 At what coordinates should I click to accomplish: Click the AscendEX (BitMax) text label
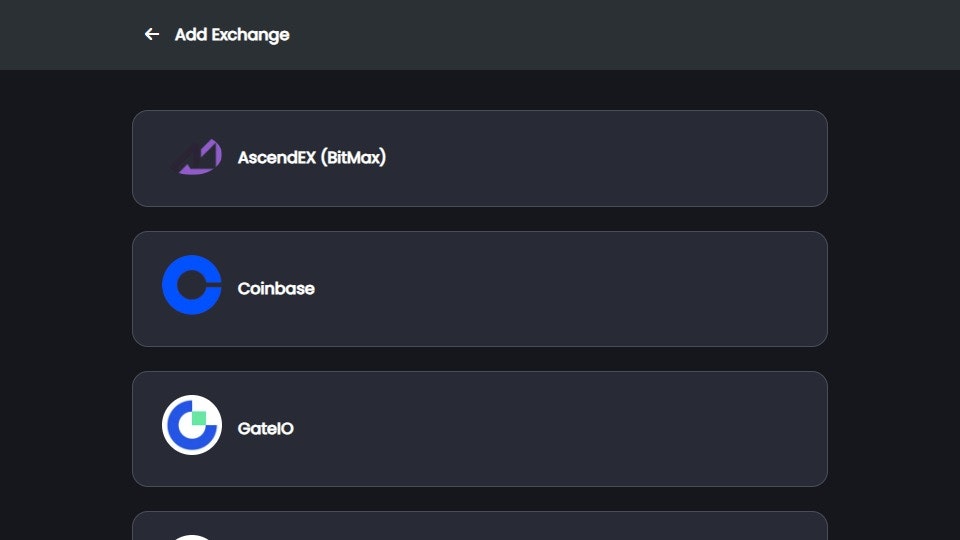tap(312, 157)
